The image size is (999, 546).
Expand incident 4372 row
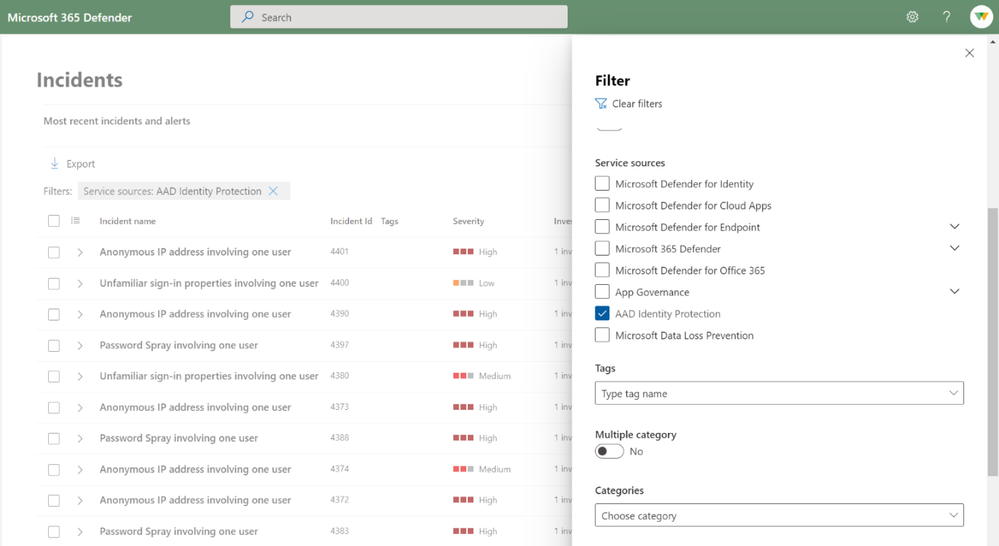tap(80, 501)
